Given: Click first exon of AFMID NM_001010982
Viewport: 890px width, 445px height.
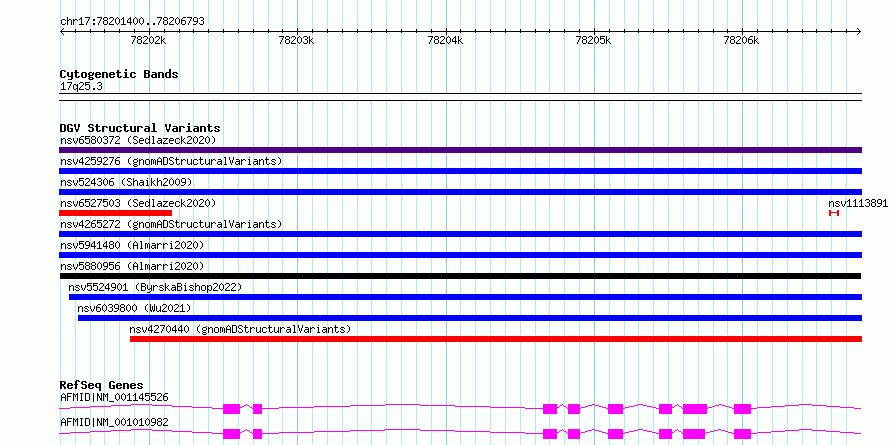Looking at the screenshot, I should [232, 434].
